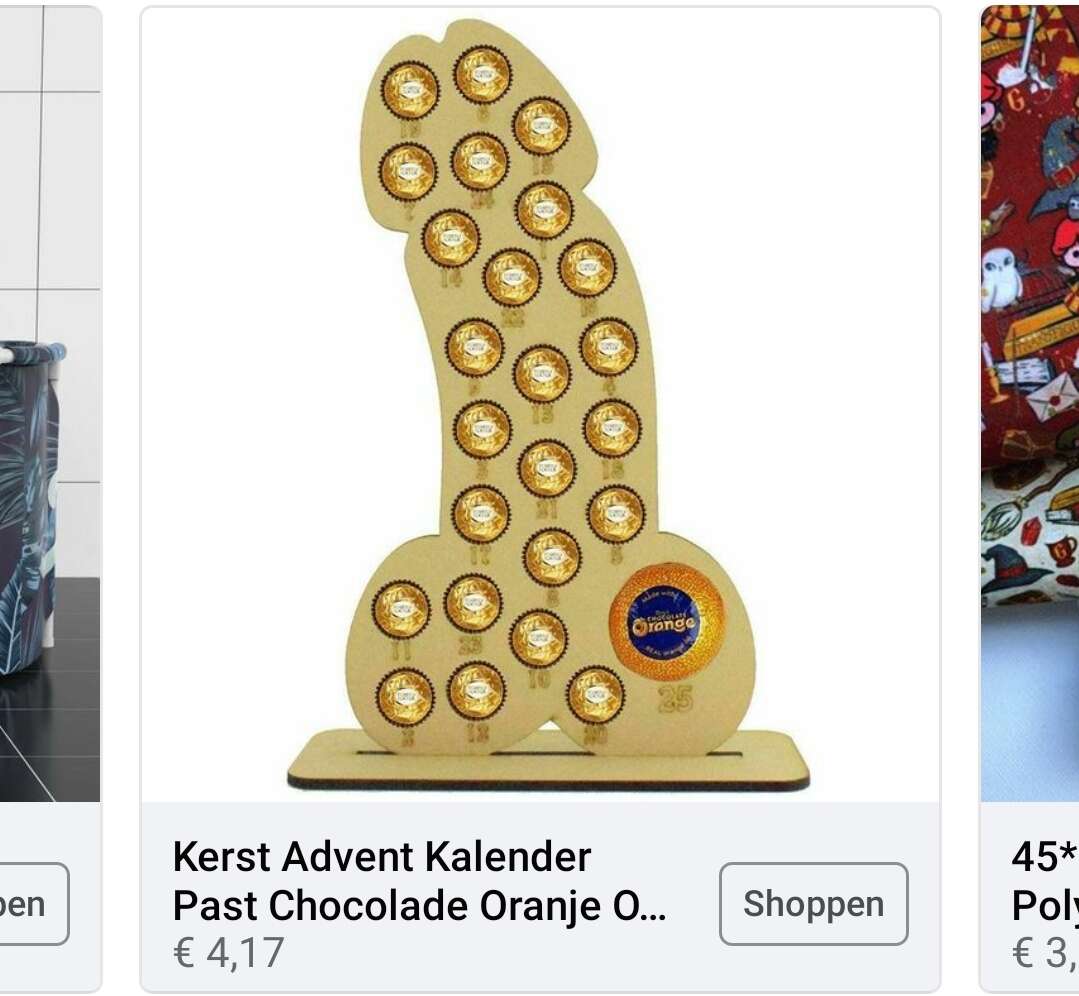Click the wooden base stand of the calendar

(x=548, y=761)
